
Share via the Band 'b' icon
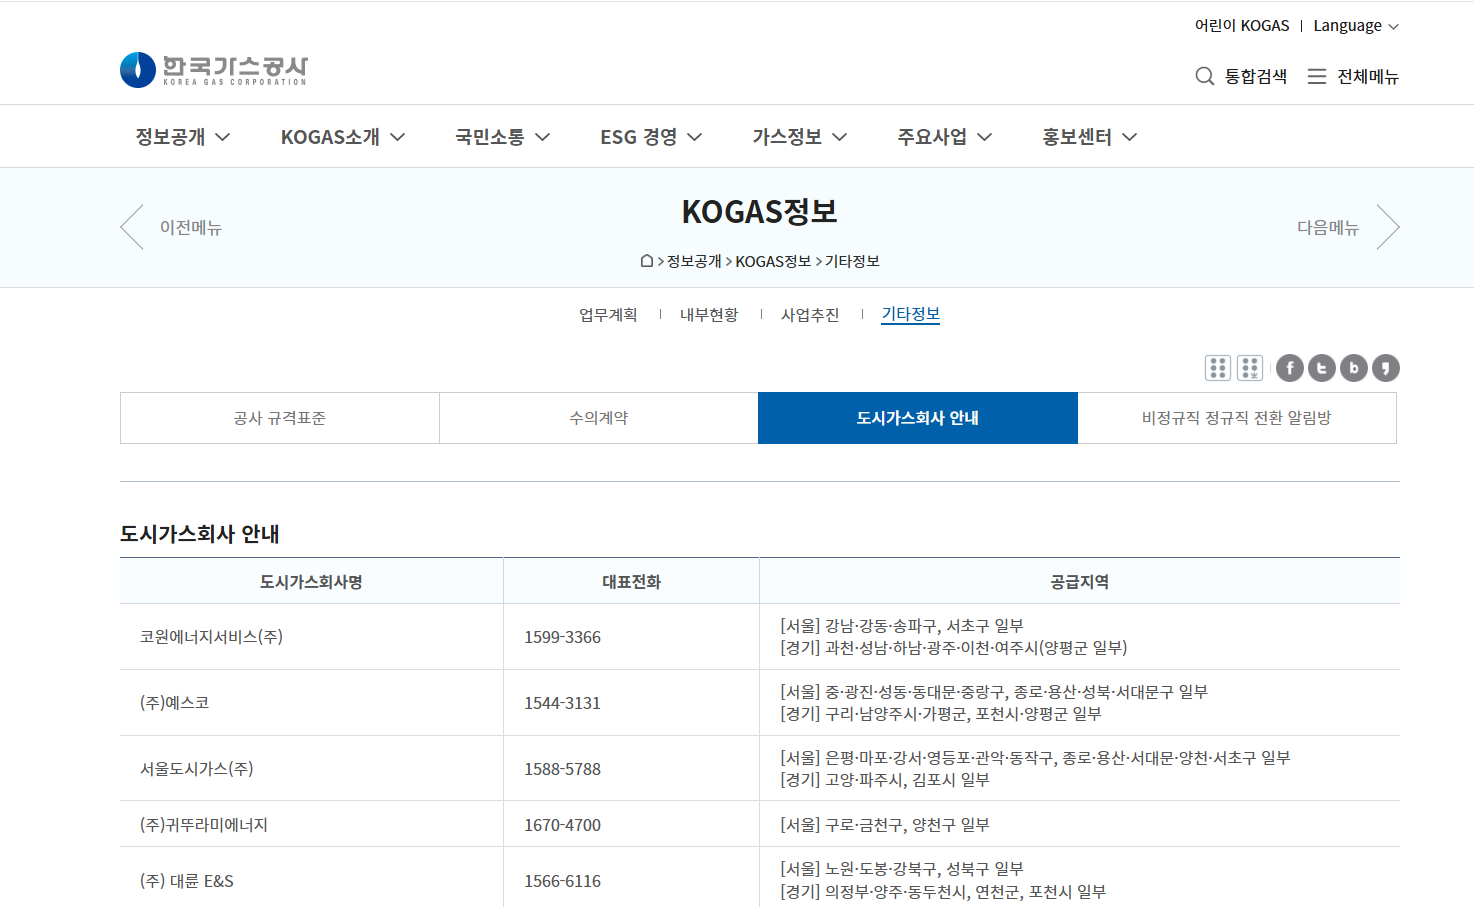point(1354,368)
